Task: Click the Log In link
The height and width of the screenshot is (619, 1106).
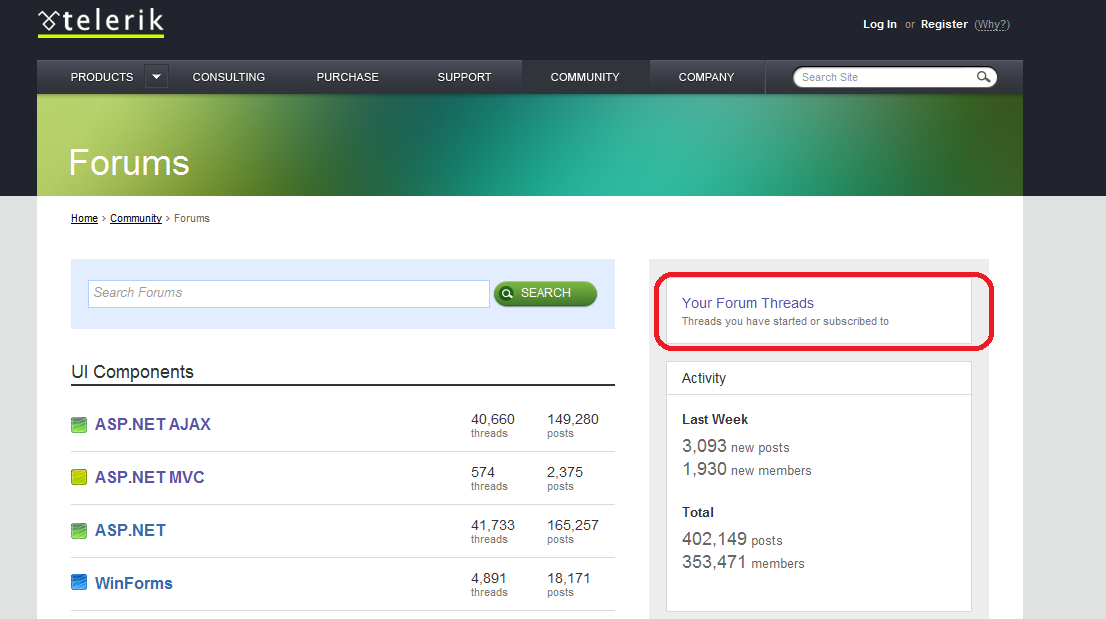Action: click(x=880, y=24)
